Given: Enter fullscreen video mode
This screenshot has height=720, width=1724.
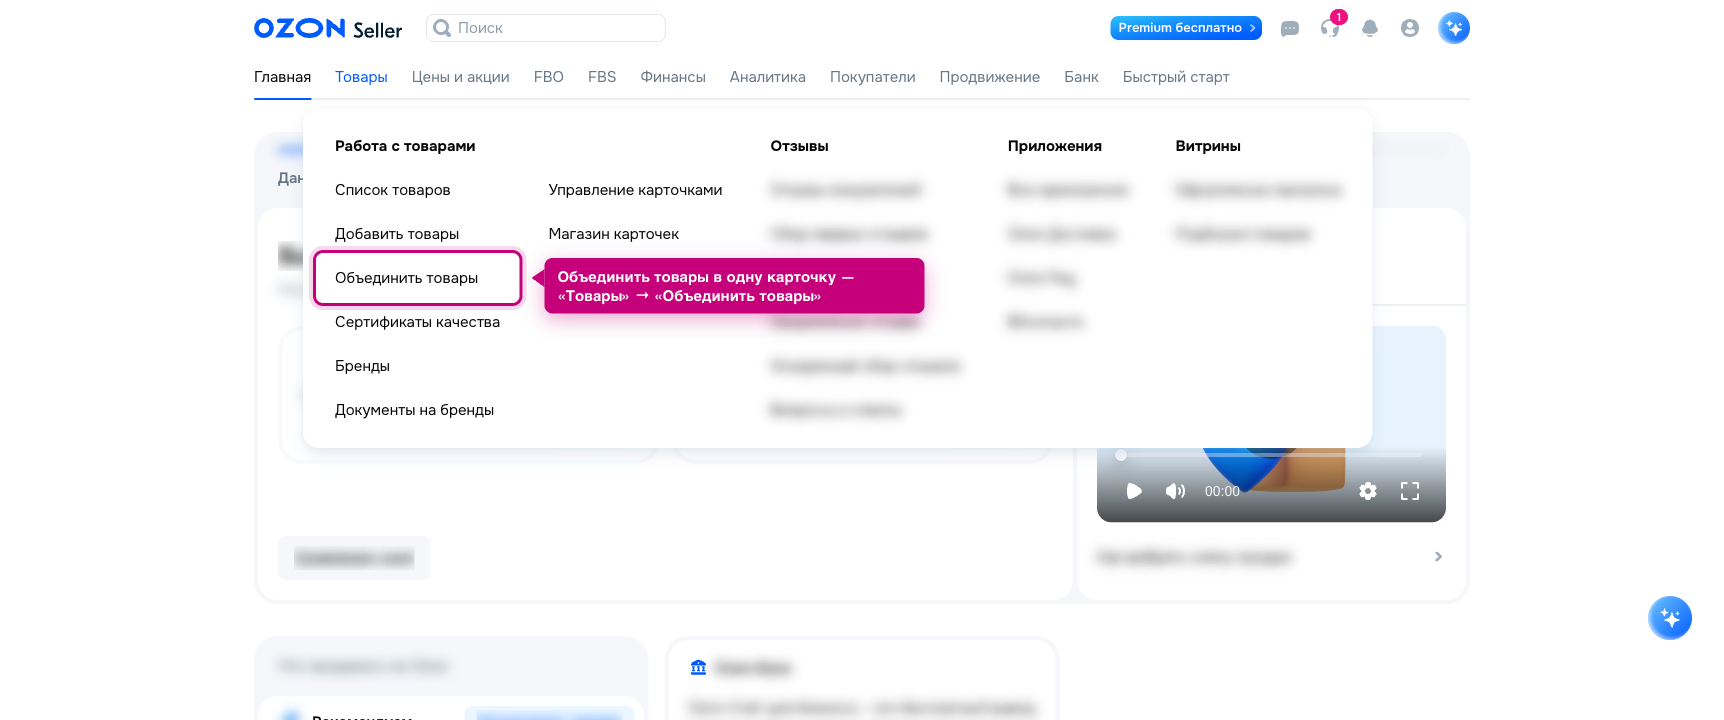Looking at the screenshot, I should pyautogui.click(x=1410, y=491).
